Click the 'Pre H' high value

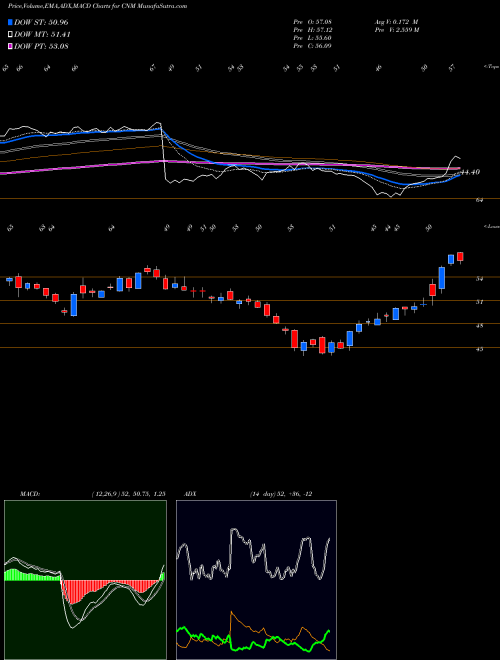click(x=312, y=30)
